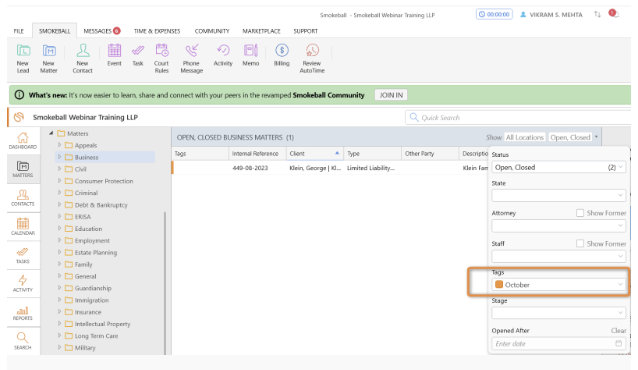Image resolution: width=638 pixels, height=370 pixels.
Task: Go to Dashboard in sidebar
Action: pos(23,140)
